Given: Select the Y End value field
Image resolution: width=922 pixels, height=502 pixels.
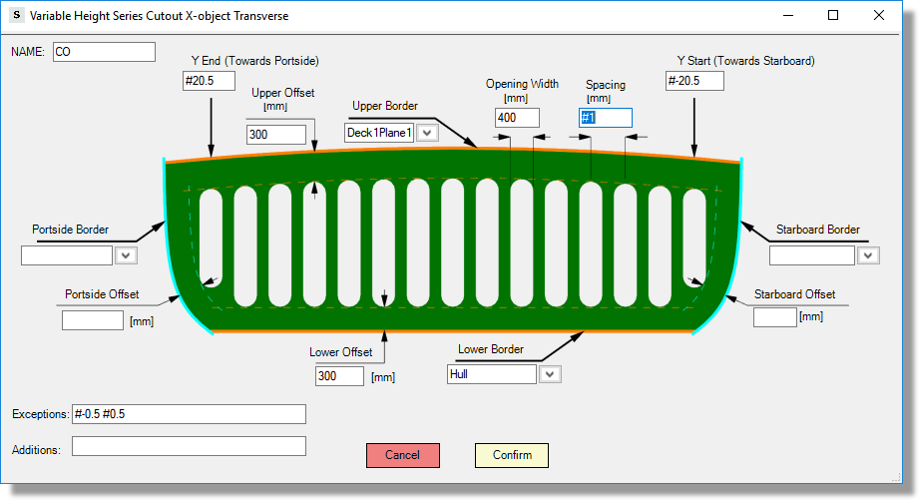Looking at the screenshot, I should coord(209,81).
